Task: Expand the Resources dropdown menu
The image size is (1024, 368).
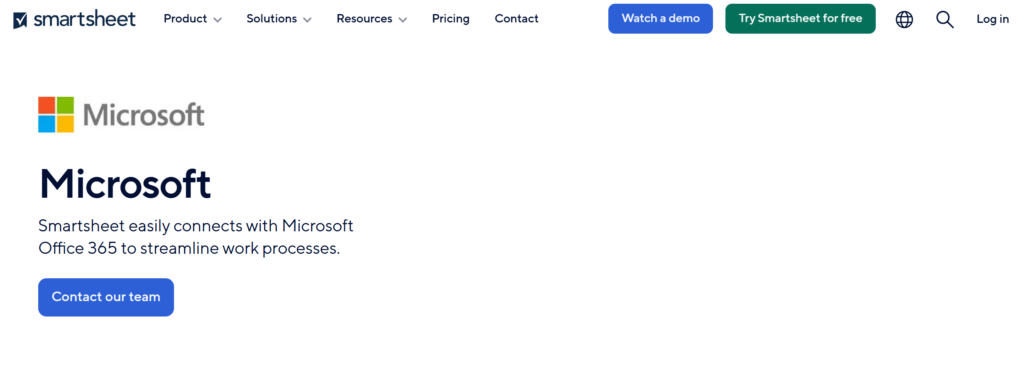Action: pyautogui.click(x=372, y=19)
